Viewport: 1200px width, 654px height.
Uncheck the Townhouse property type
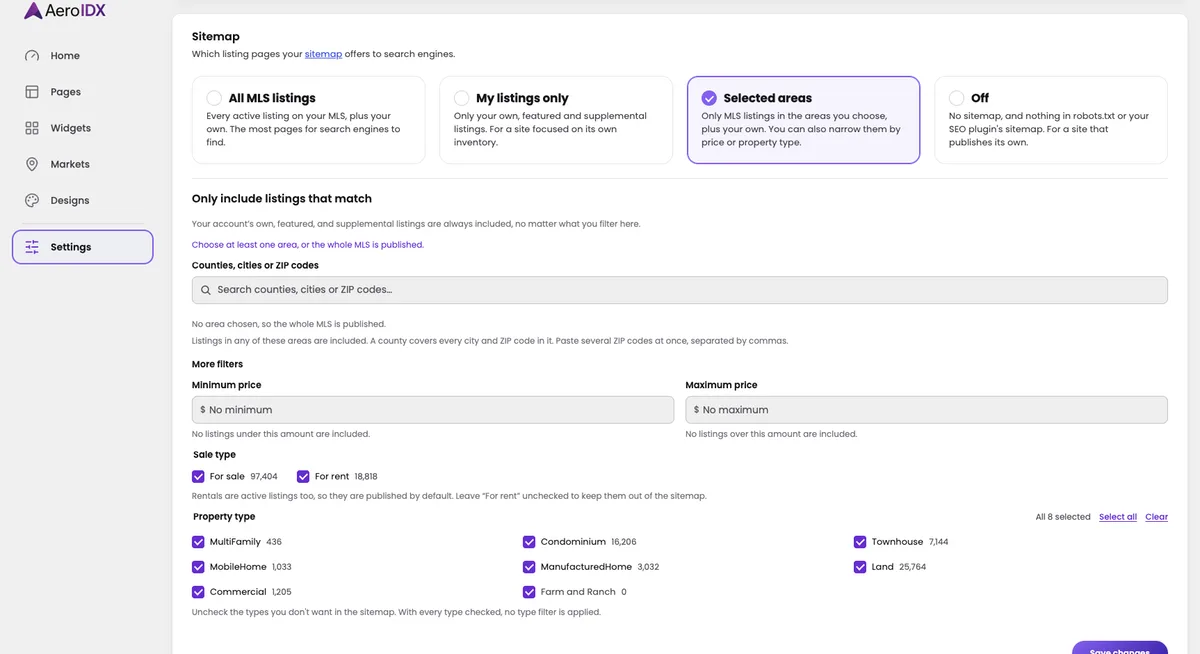860,542
